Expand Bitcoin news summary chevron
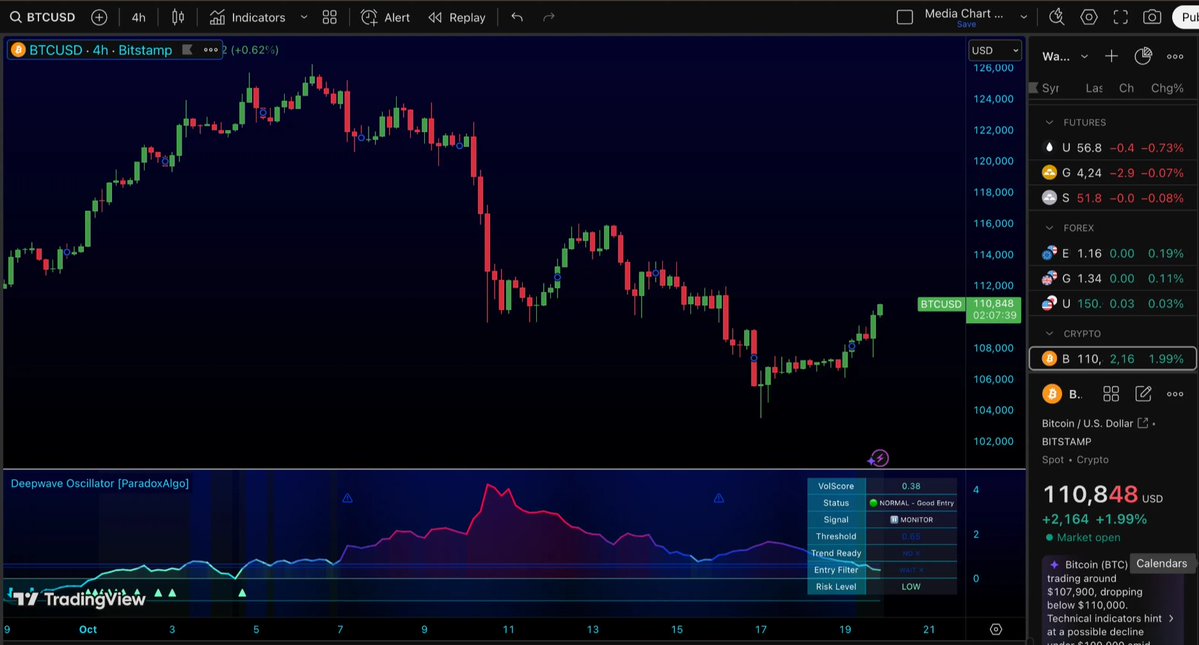1199x645 pixels. tap(1171, 618)
